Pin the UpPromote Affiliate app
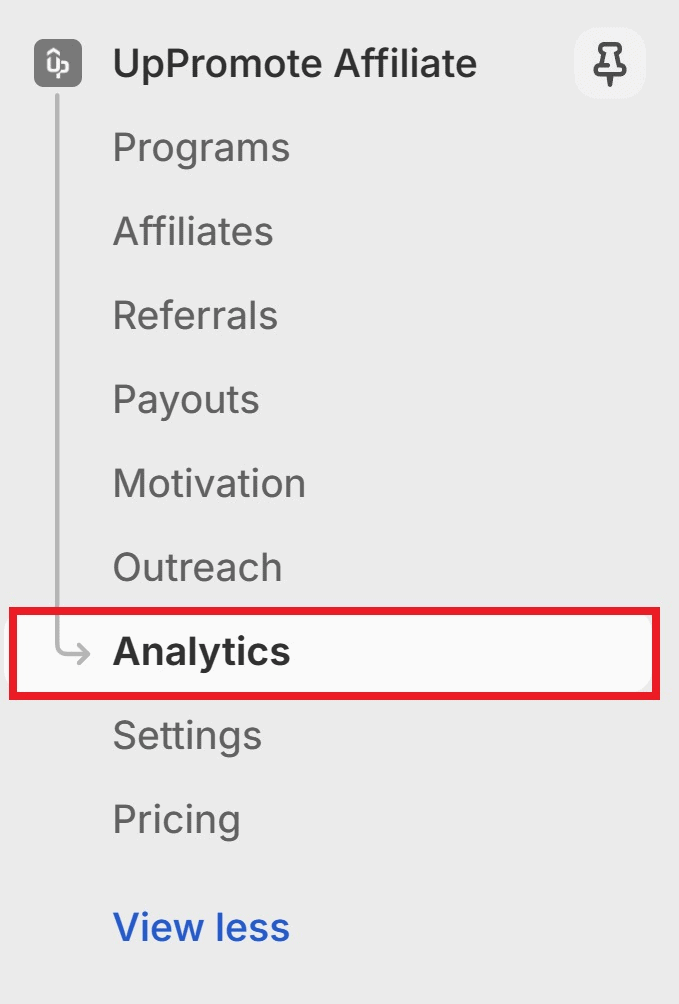 610,63
